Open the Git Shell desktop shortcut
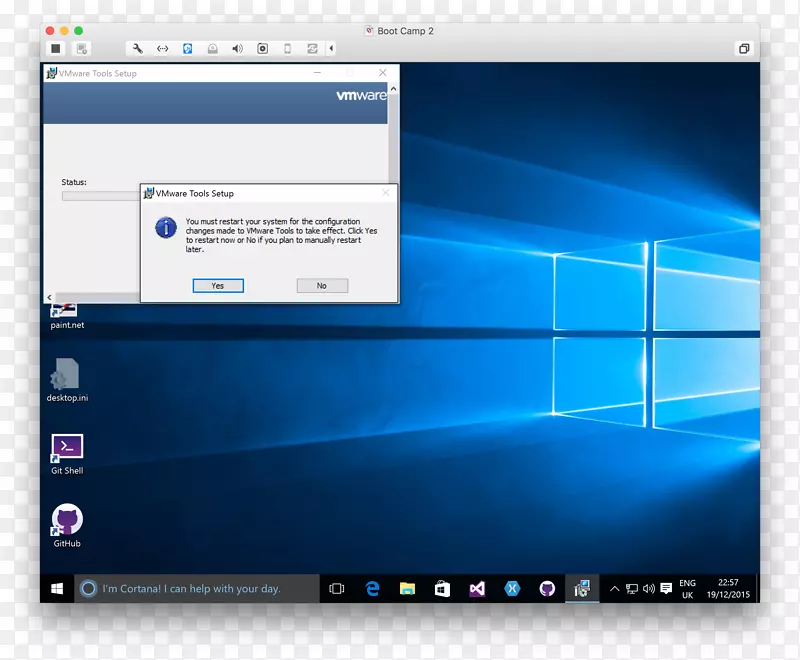Viewport: 800px width, 660px height. [x=66, y=448]
